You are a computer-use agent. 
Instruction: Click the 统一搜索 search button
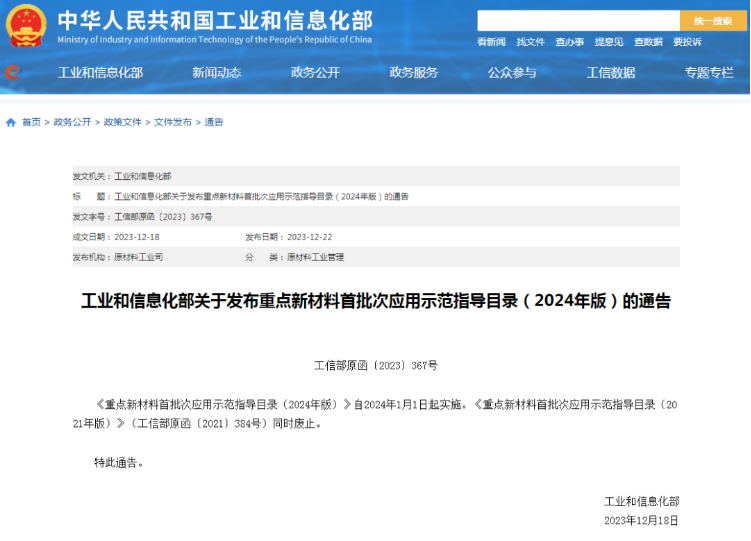pos(713,21)
